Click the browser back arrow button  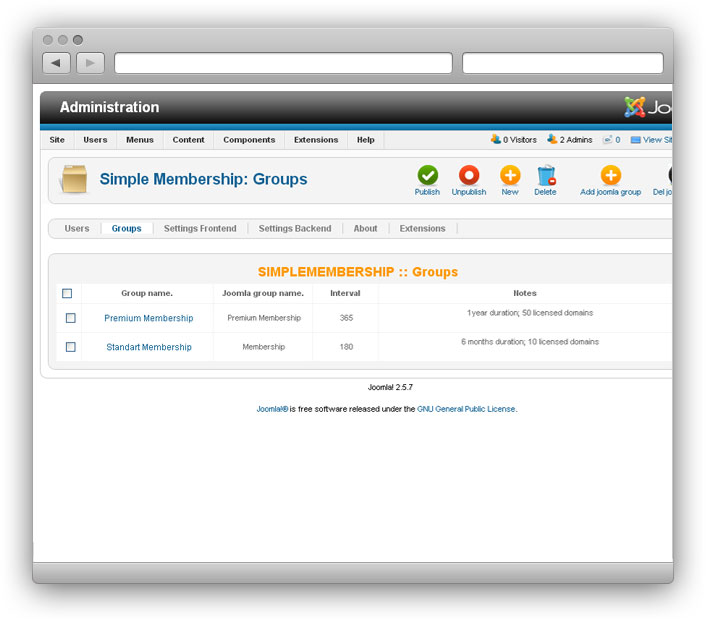[x=56, y=63]
